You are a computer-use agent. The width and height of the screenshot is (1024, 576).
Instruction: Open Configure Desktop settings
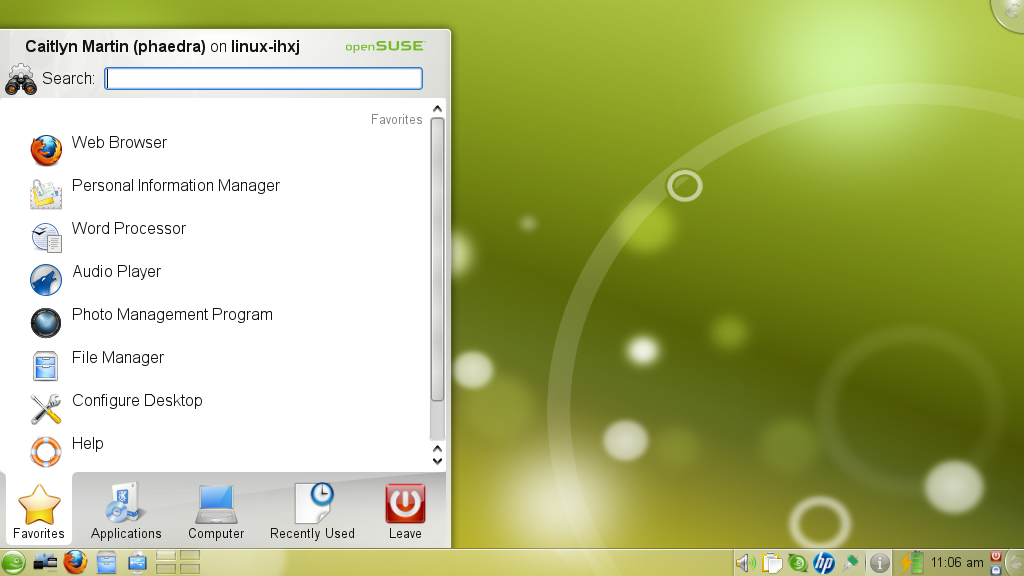[x=136, y=402]
